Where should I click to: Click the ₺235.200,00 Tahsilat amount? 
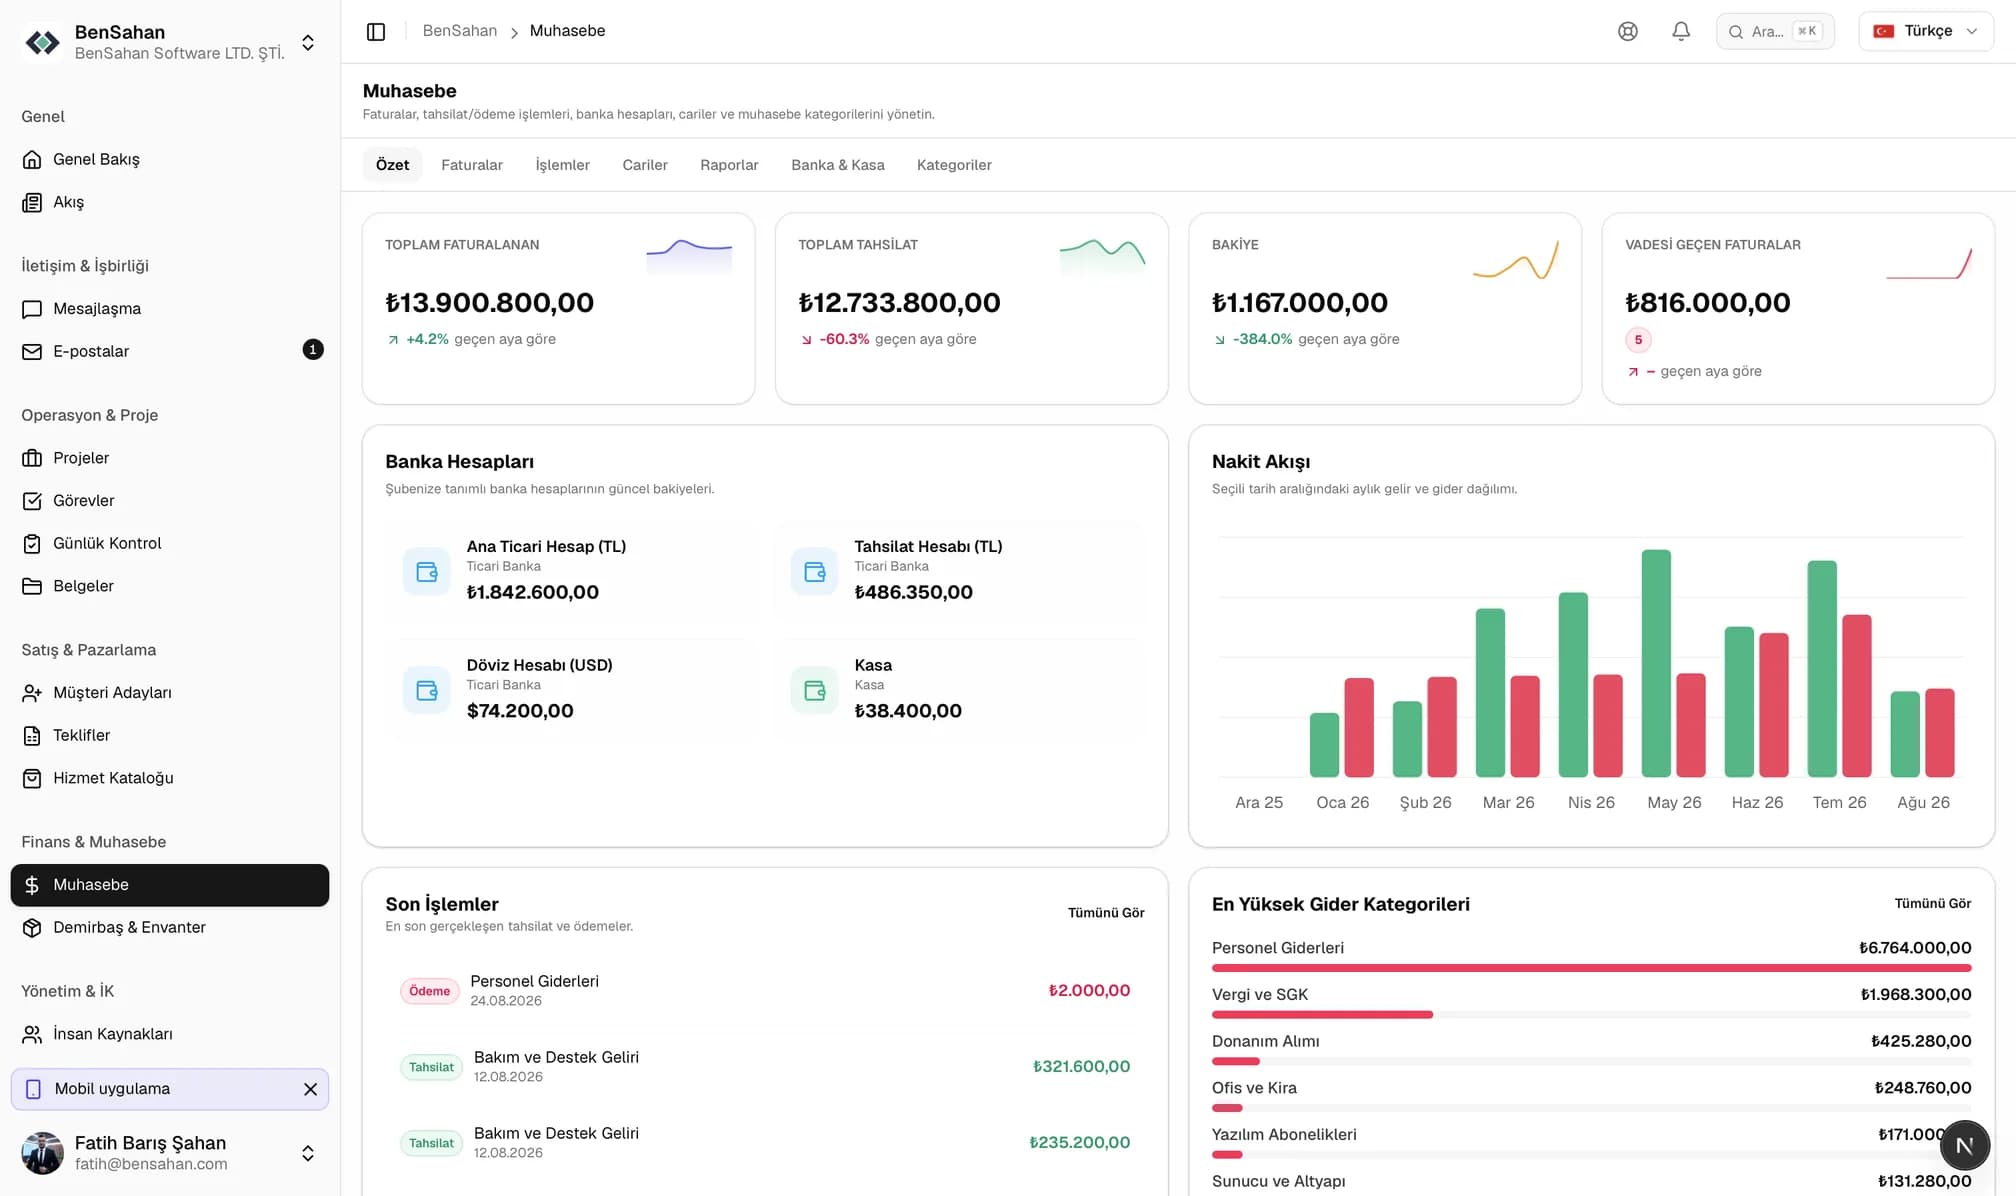[1080, 1143]
